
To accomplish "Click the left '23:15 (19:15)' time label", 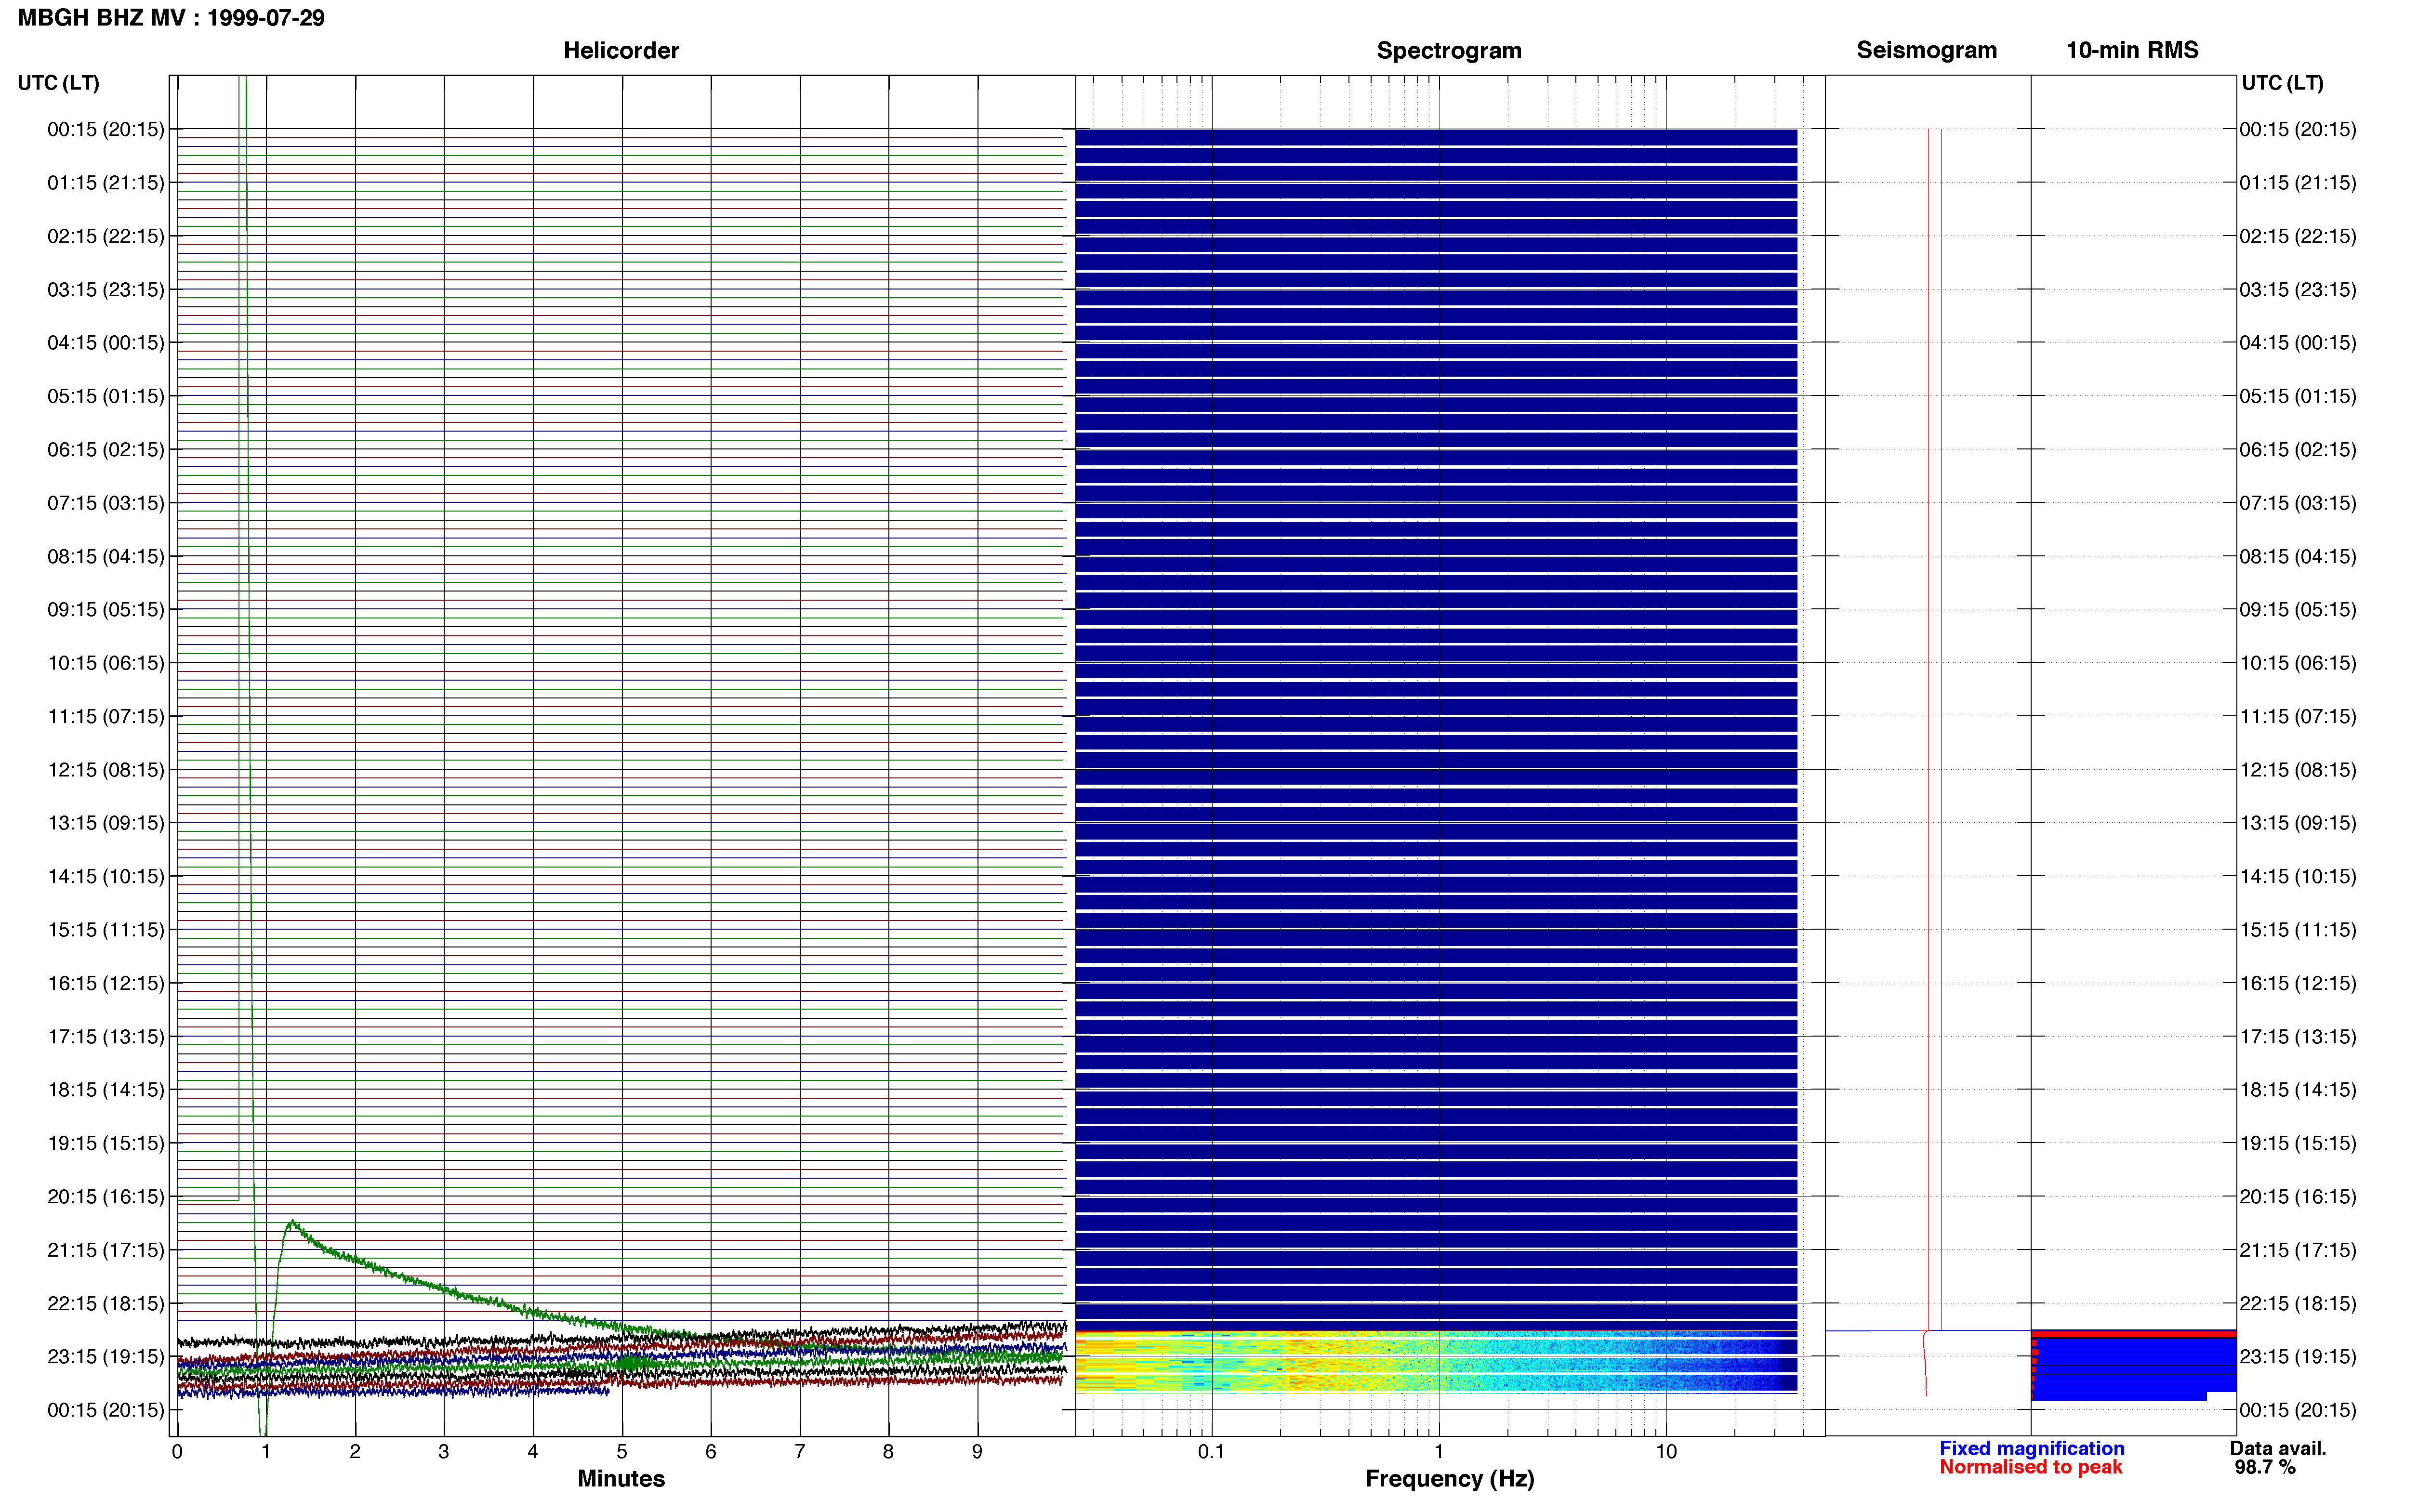I will [x=106, y=1356].
